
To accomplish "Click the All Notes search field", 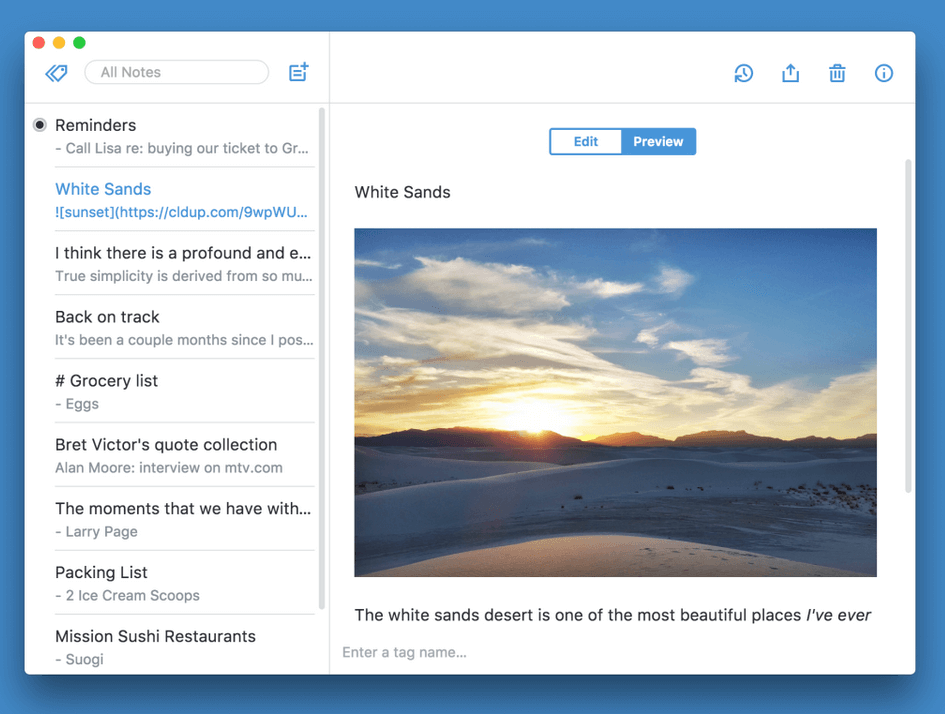I will point(177,72).
